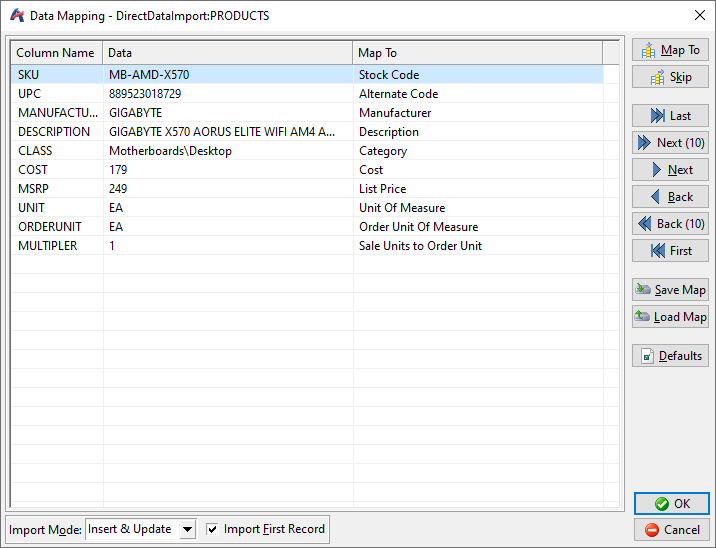Viewport: 716px width, 548px height.
Task: Open the Import Mode dropdown
Action: tap(187, 529)
